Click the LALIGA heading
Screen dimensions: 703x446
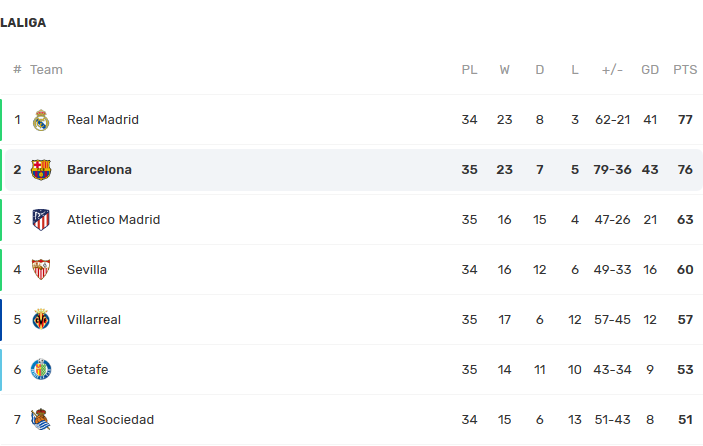click(x=23, y=22)
